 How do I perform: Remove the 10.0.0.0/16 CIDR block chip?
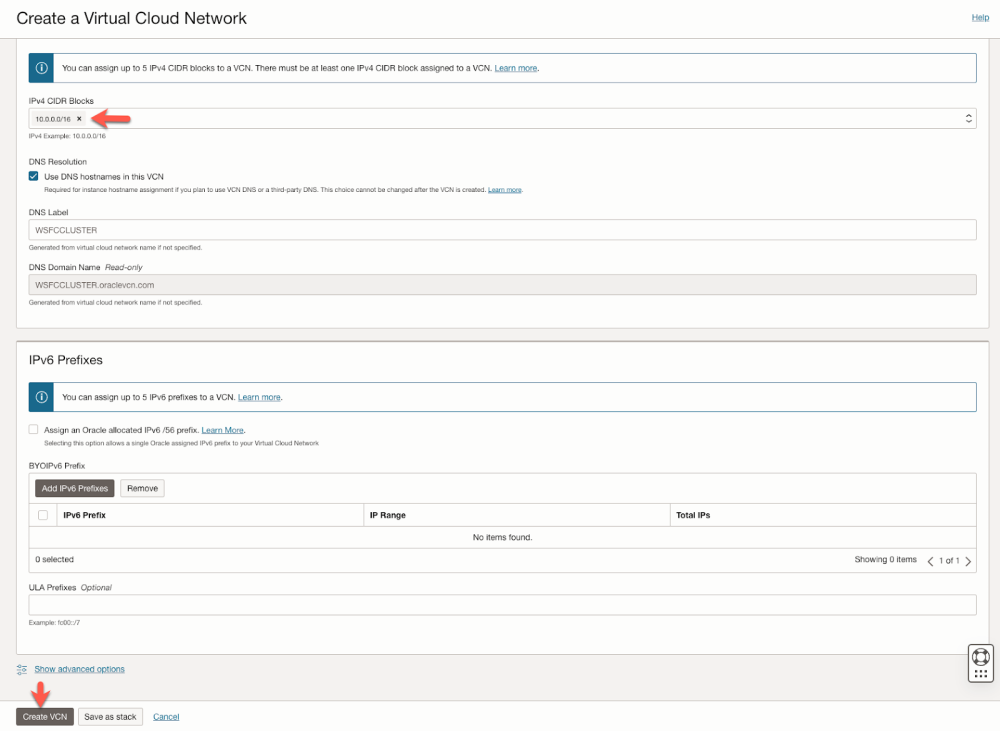coord(79,119)
